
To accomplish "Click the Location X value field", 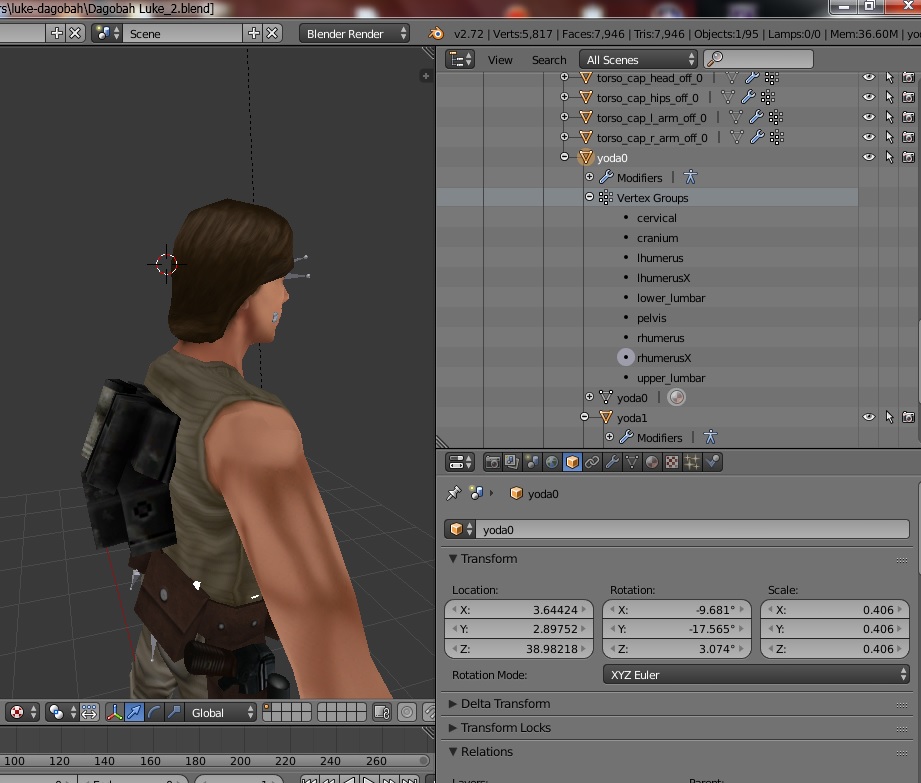I will pos(519,610).
